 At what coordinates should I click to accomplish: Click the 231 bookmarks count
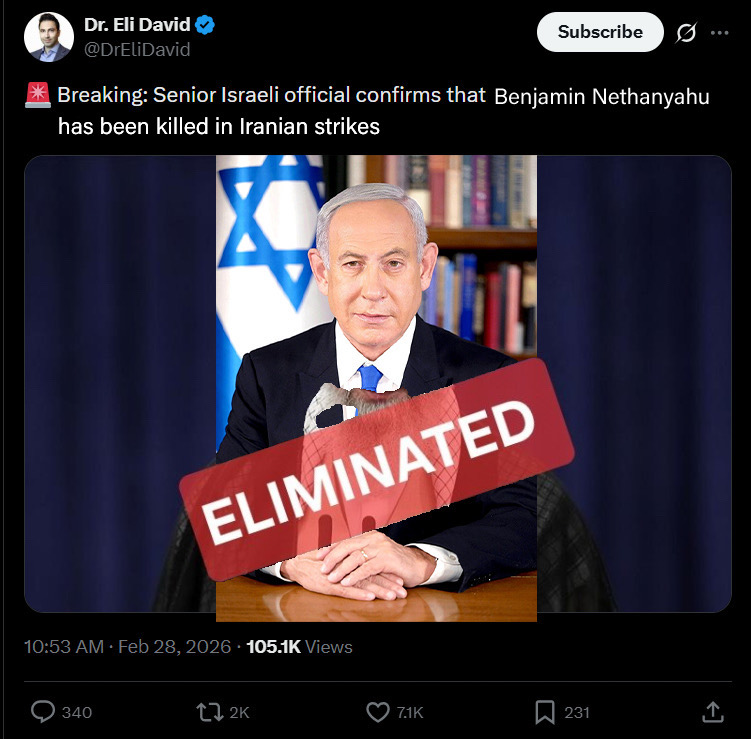[577, 713]
